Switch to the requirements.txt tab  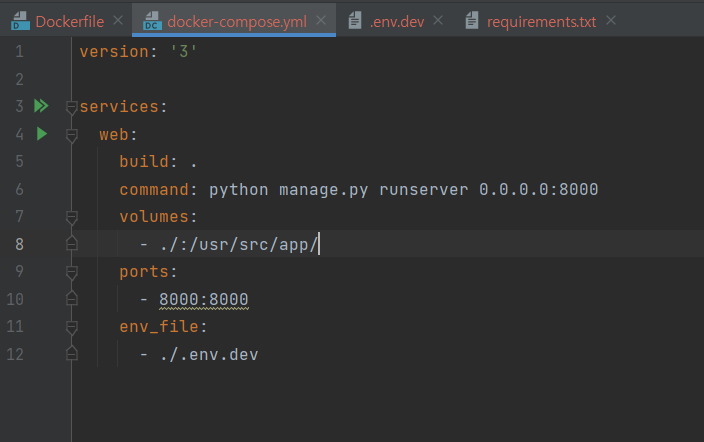pyautogui.click(x=541, y=22)
